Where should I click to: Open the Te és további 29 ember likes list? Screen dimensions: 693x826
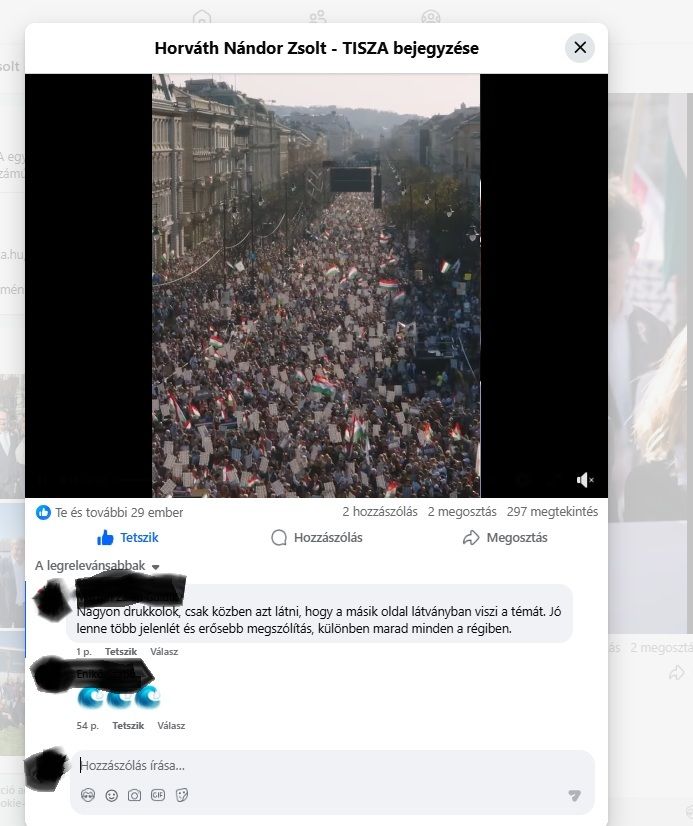[x=119, y=513]
